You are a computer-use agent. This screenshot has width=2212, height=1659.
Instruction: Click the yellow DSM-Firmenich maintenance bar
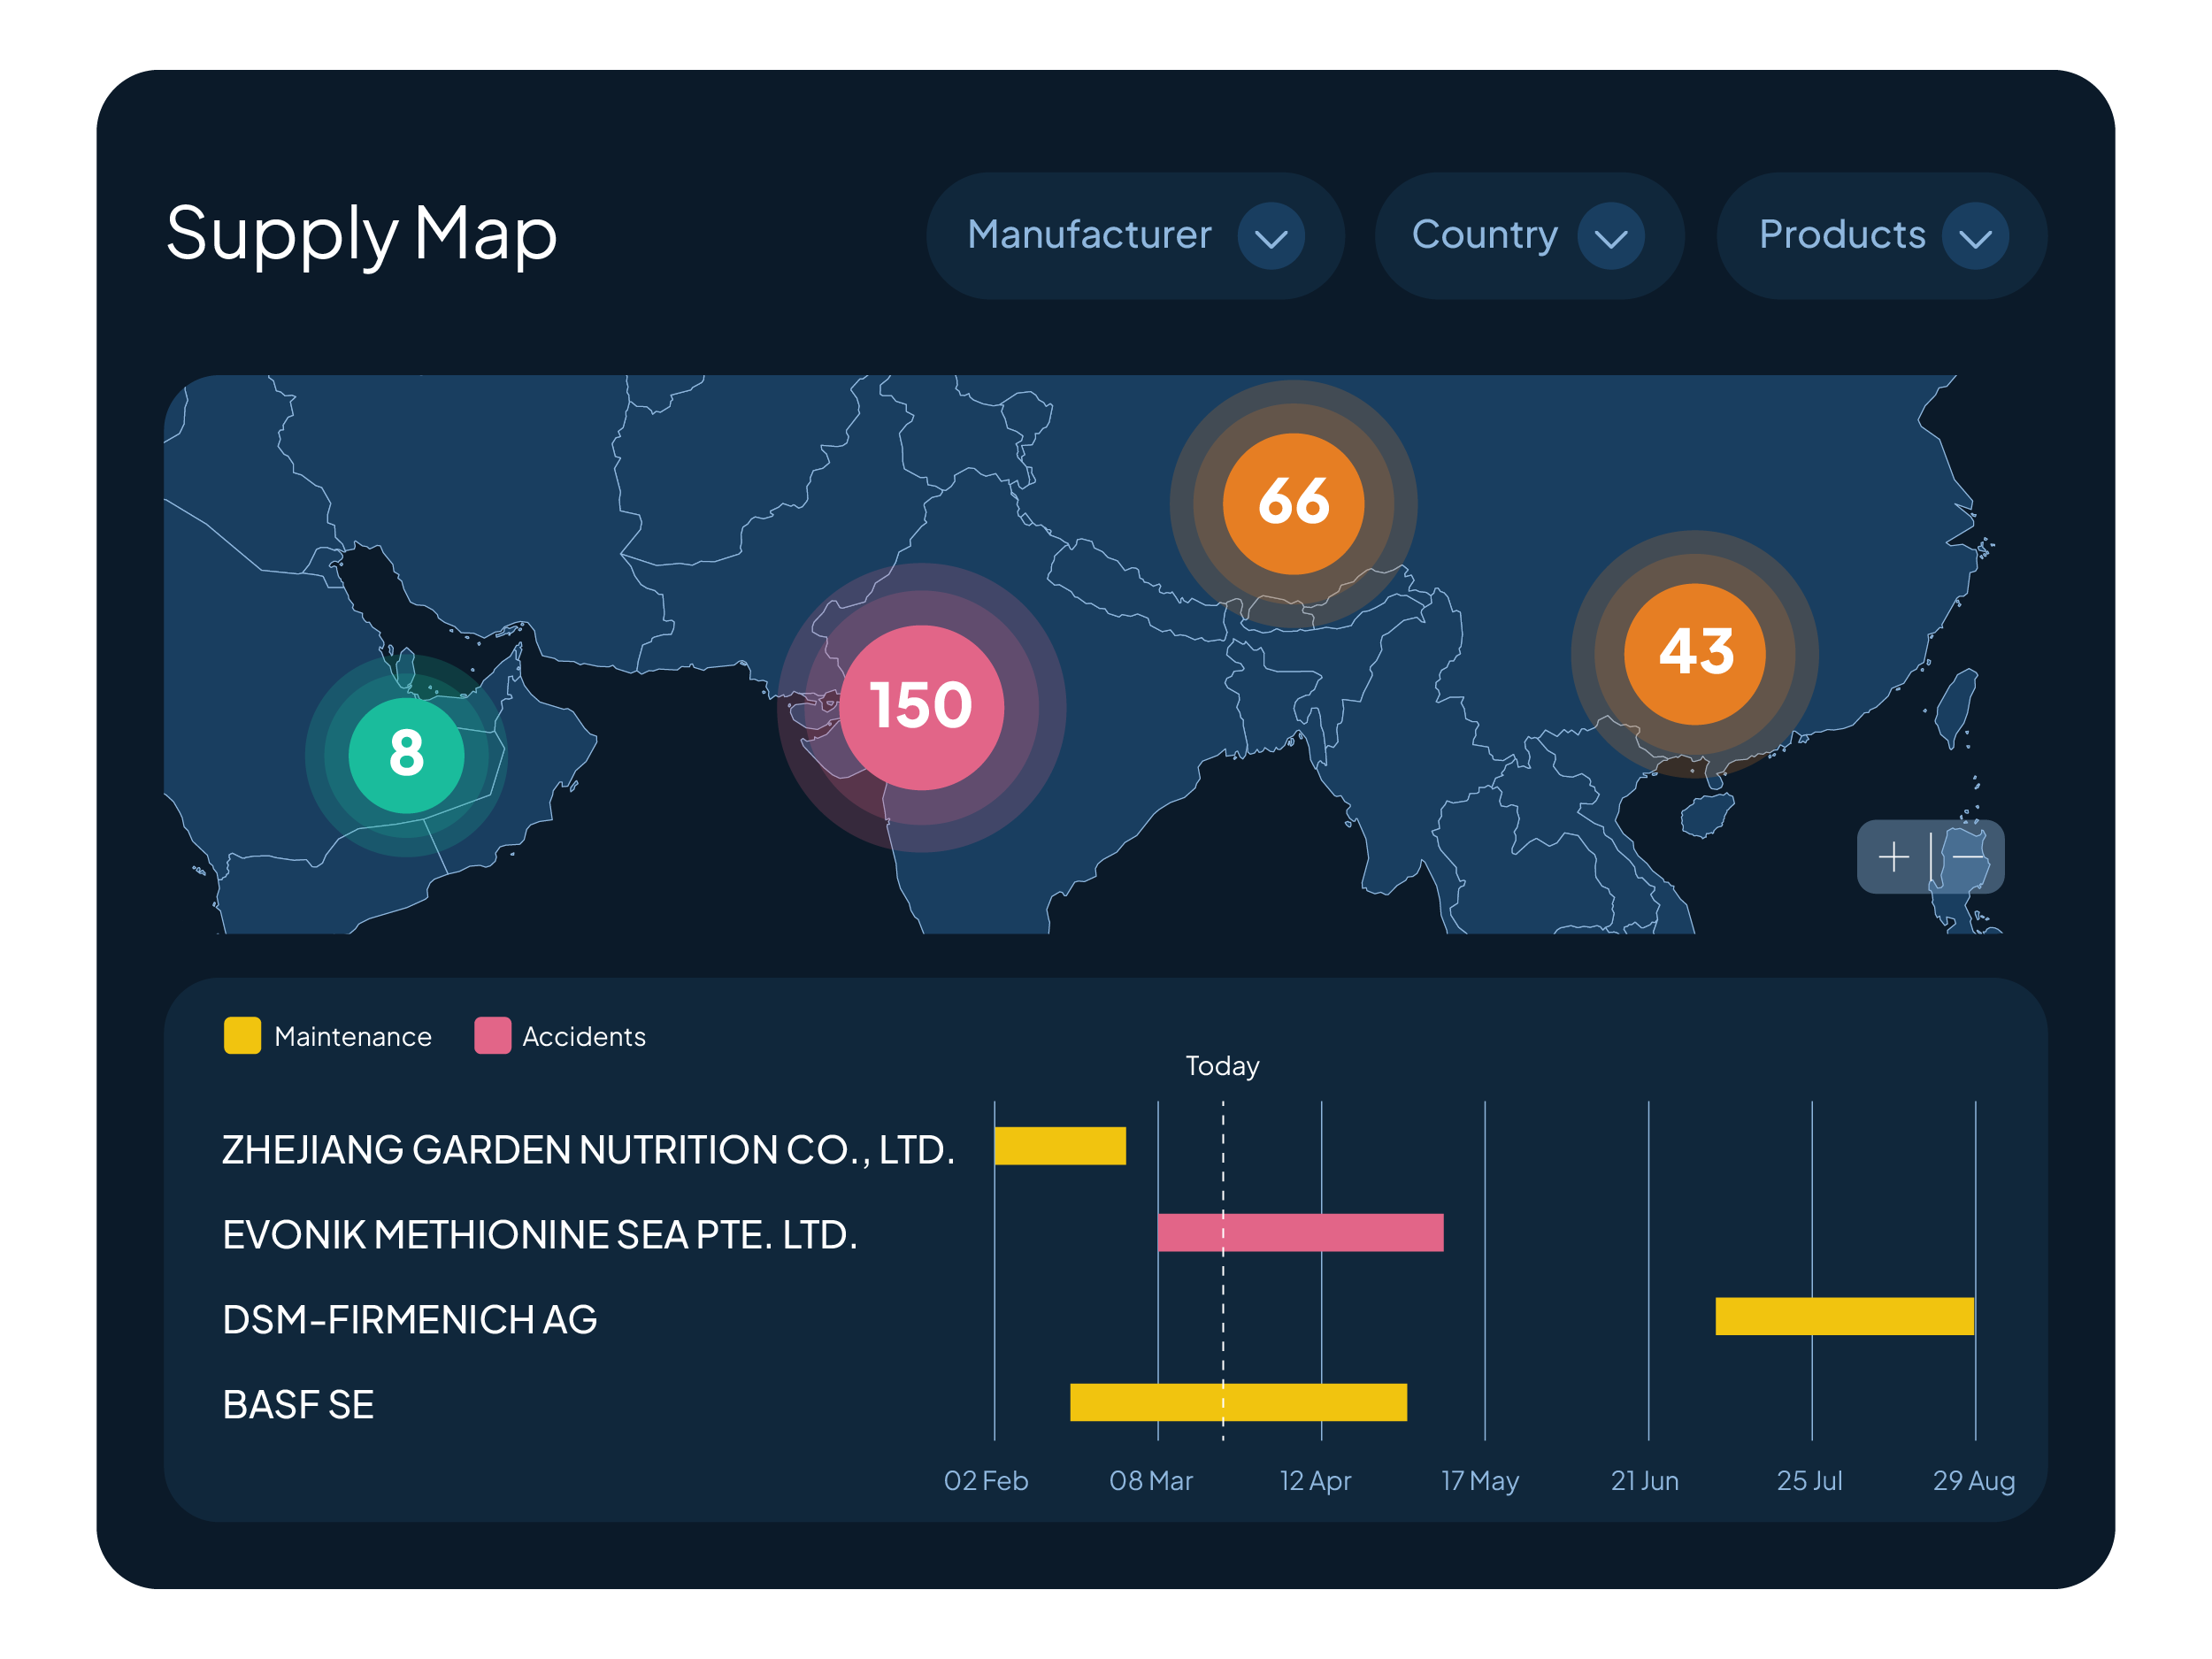pos(1843,1315)
